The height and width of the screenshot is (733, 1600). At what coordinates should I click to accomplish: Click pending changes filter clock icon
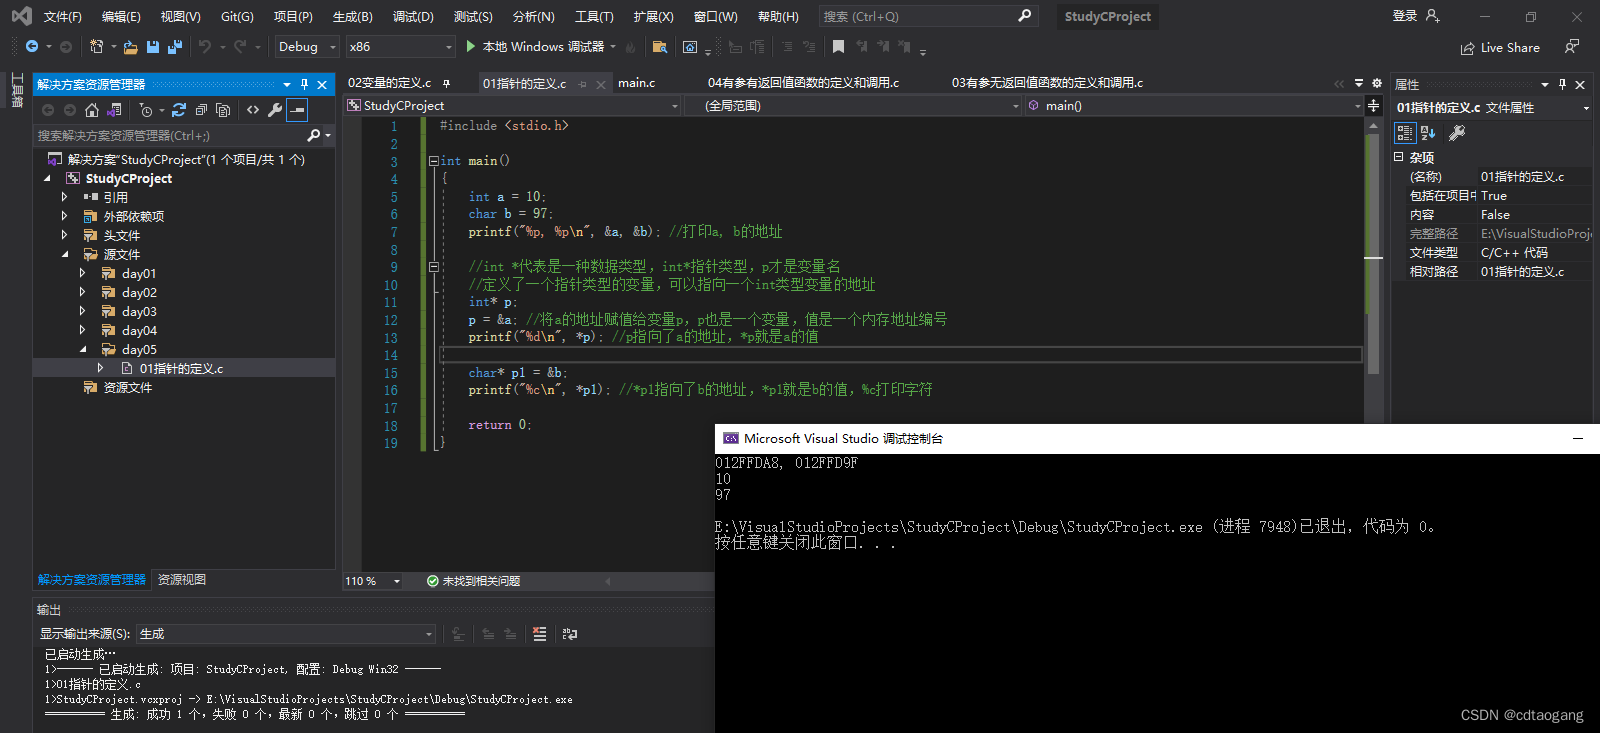(146, 110)
